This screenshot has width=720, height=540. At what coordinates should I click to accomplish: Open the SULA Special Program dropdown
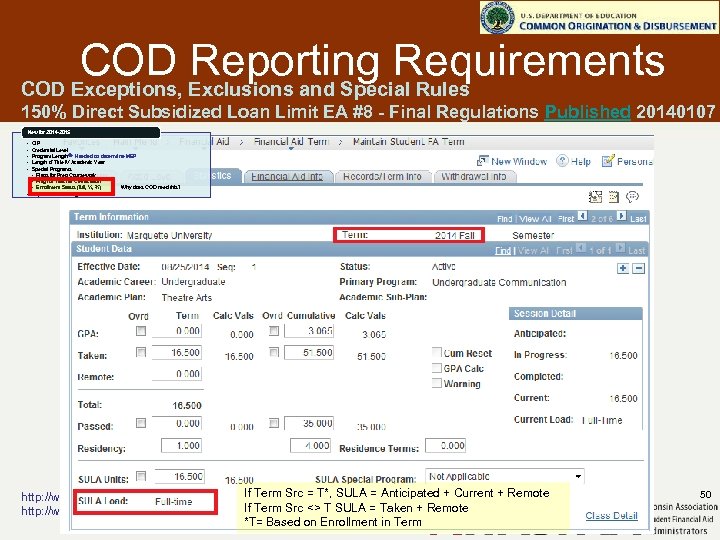[x=505, y=477]
